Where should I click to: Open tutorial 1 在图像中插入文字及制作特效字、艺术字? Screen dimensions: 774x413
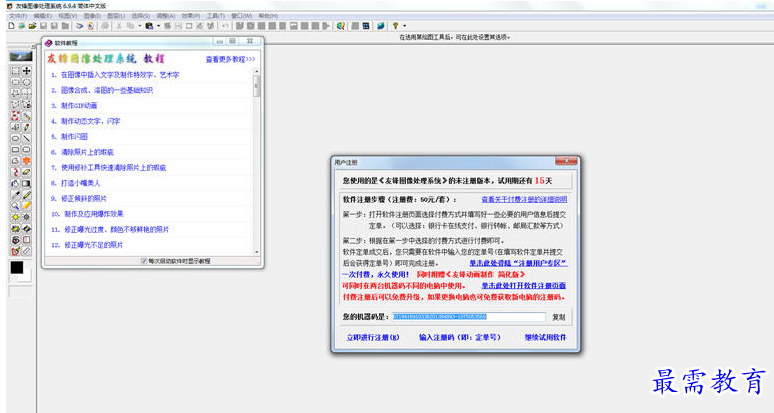115,75
